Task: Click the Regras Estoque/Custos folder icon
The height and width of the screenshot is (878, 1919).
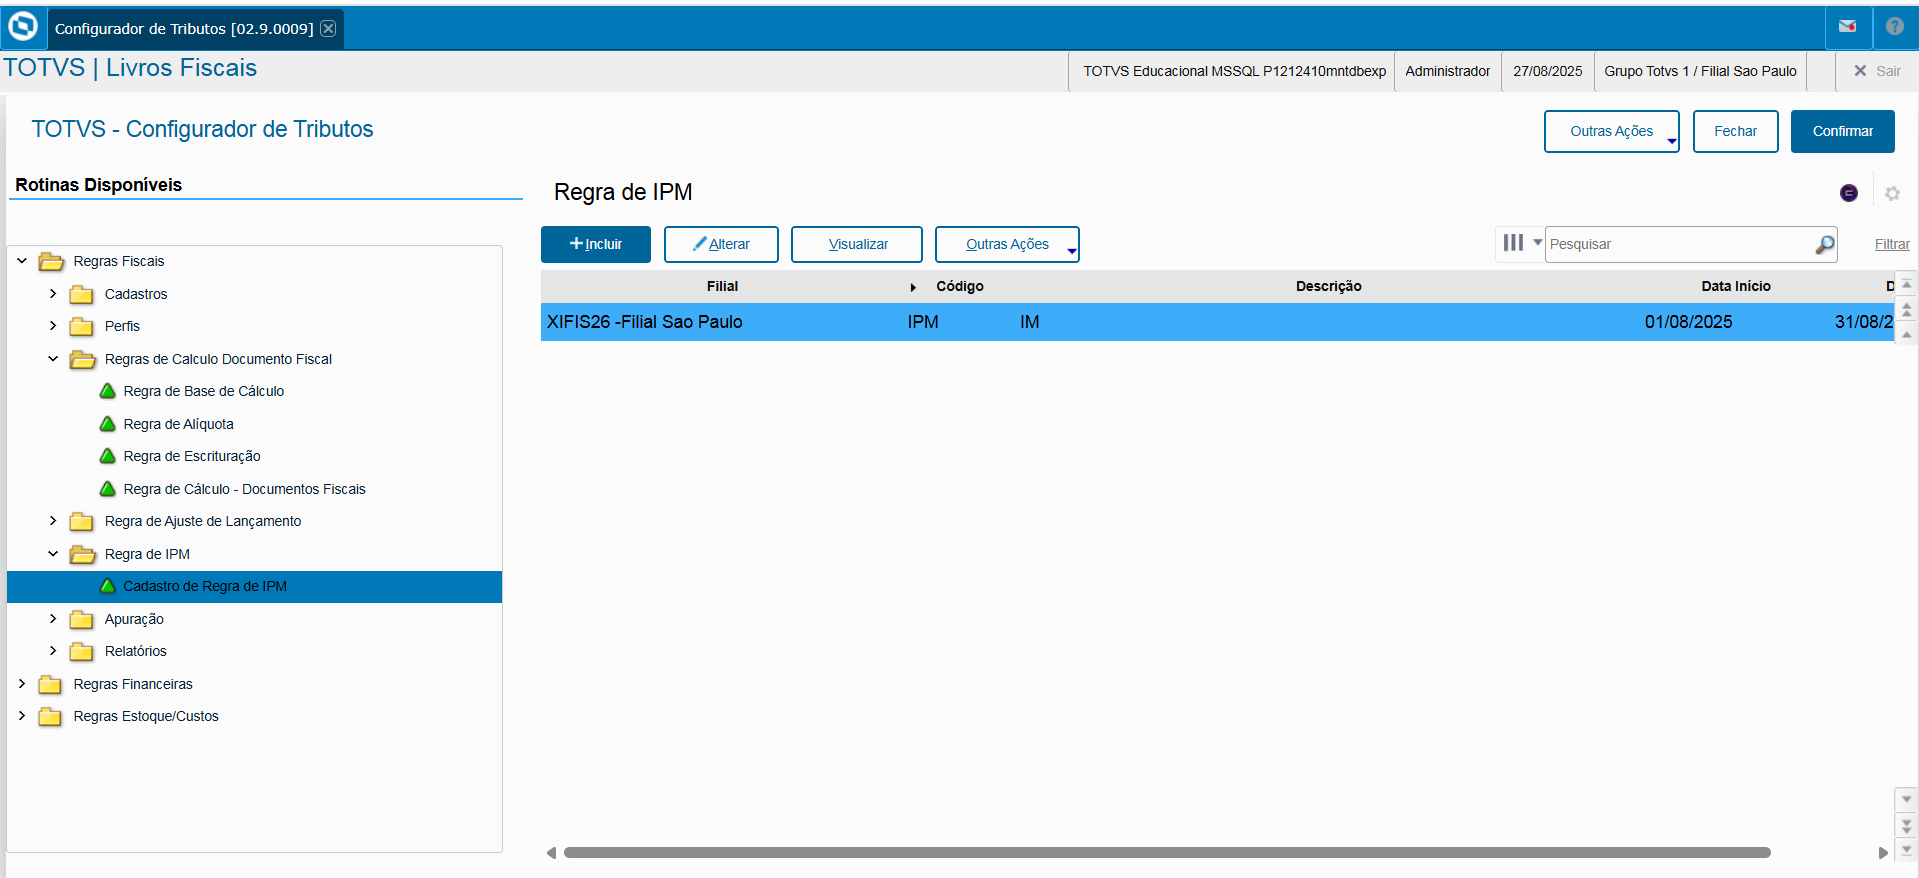Action: [x=50, y=717]
